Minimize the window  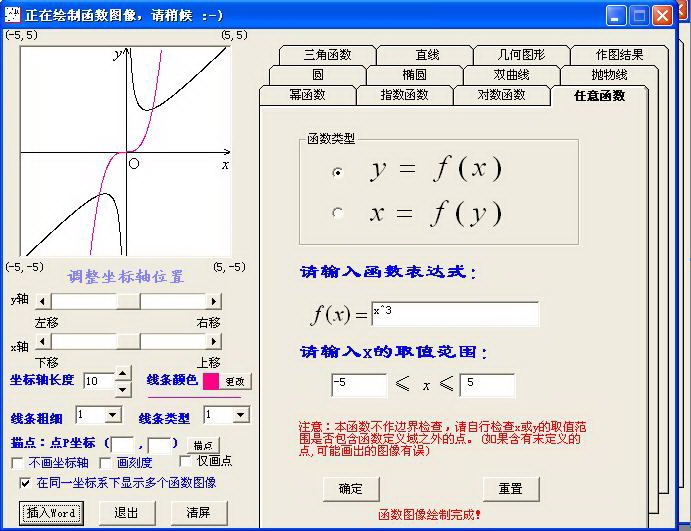point(616,16)
